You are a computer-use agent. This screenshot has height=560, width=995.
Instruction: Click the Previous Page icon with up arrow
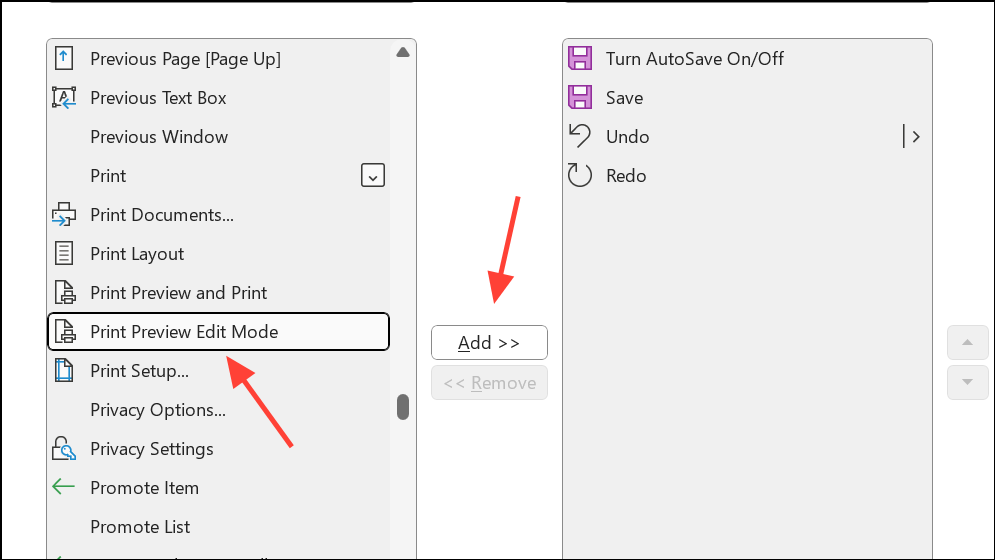coord(63,58)
